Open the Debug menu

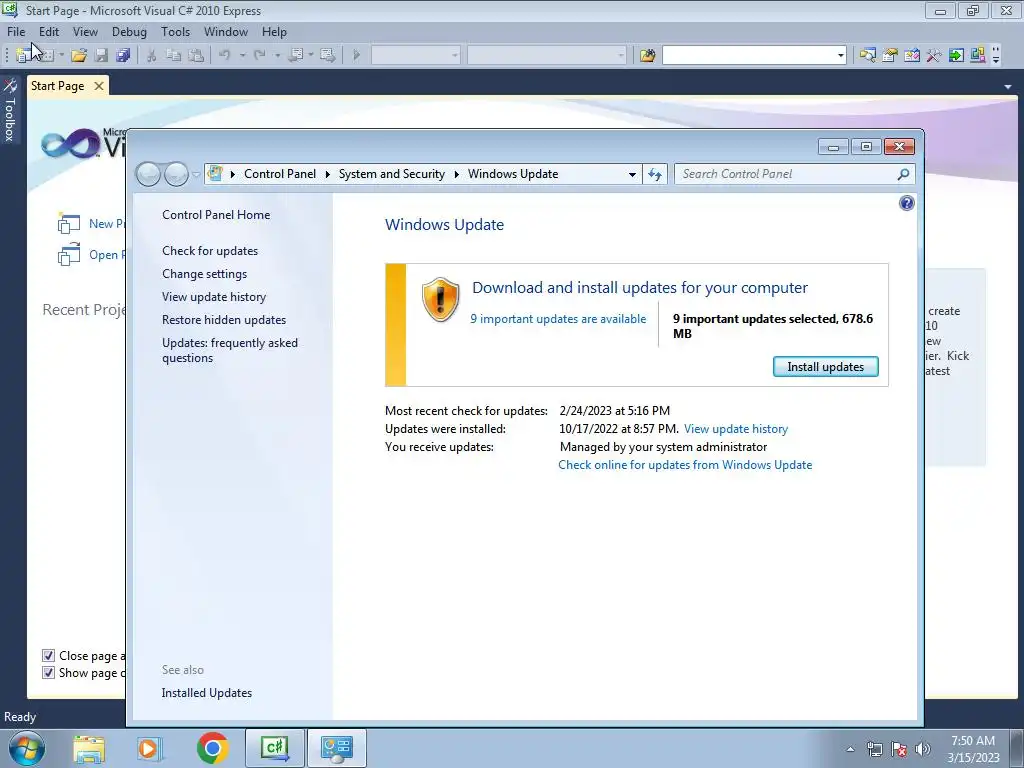[x=129, y=31]
